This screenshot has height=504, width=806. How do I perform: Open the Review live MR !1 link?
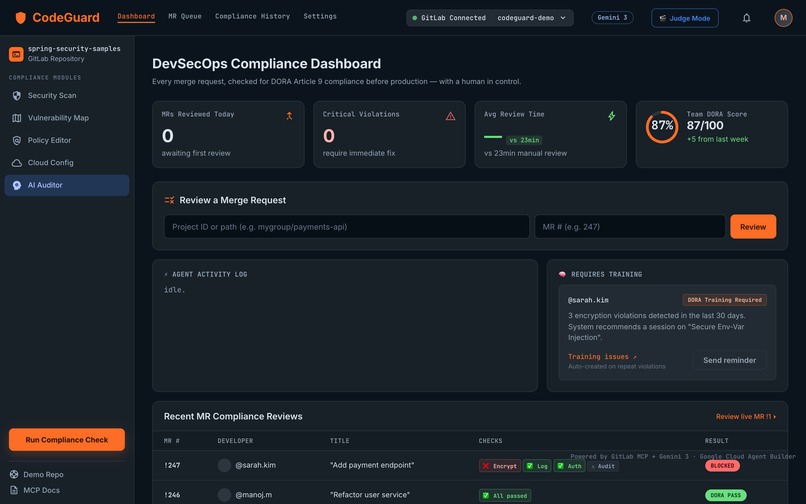point(746,417)
